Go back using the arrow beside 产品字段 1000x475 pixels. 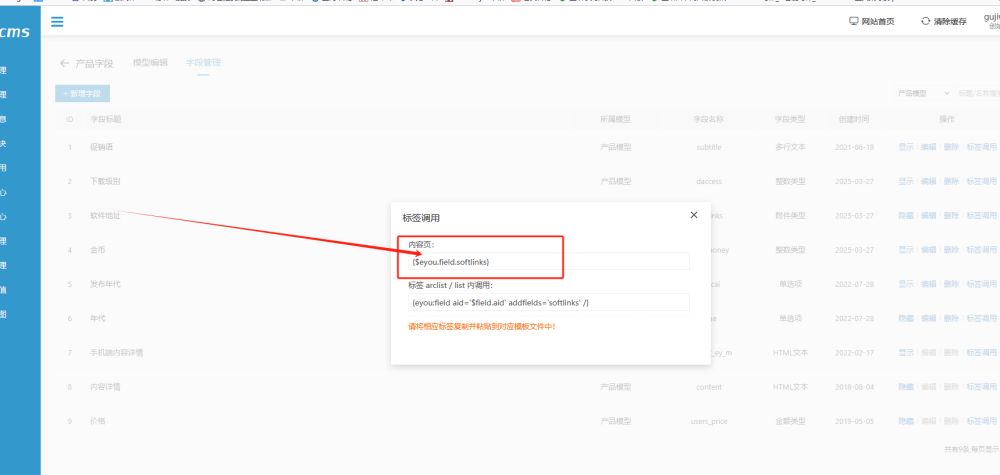pos(64,63)
